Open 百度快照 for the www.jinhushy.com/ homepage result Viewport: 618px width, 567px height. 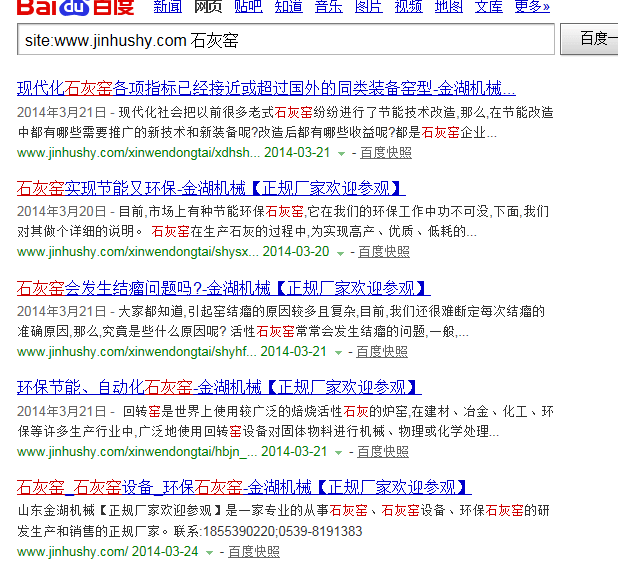coord(254,552)
